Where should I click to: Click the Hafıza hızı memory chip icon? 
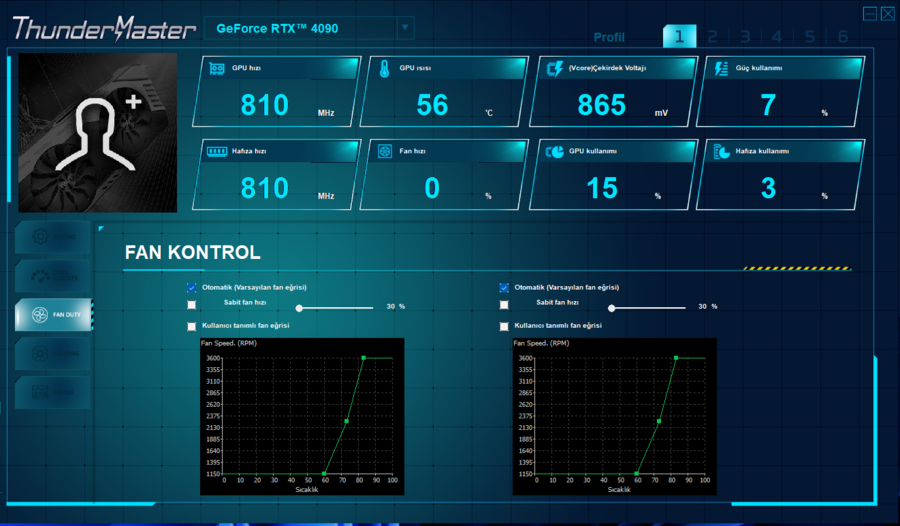[217, 152]
